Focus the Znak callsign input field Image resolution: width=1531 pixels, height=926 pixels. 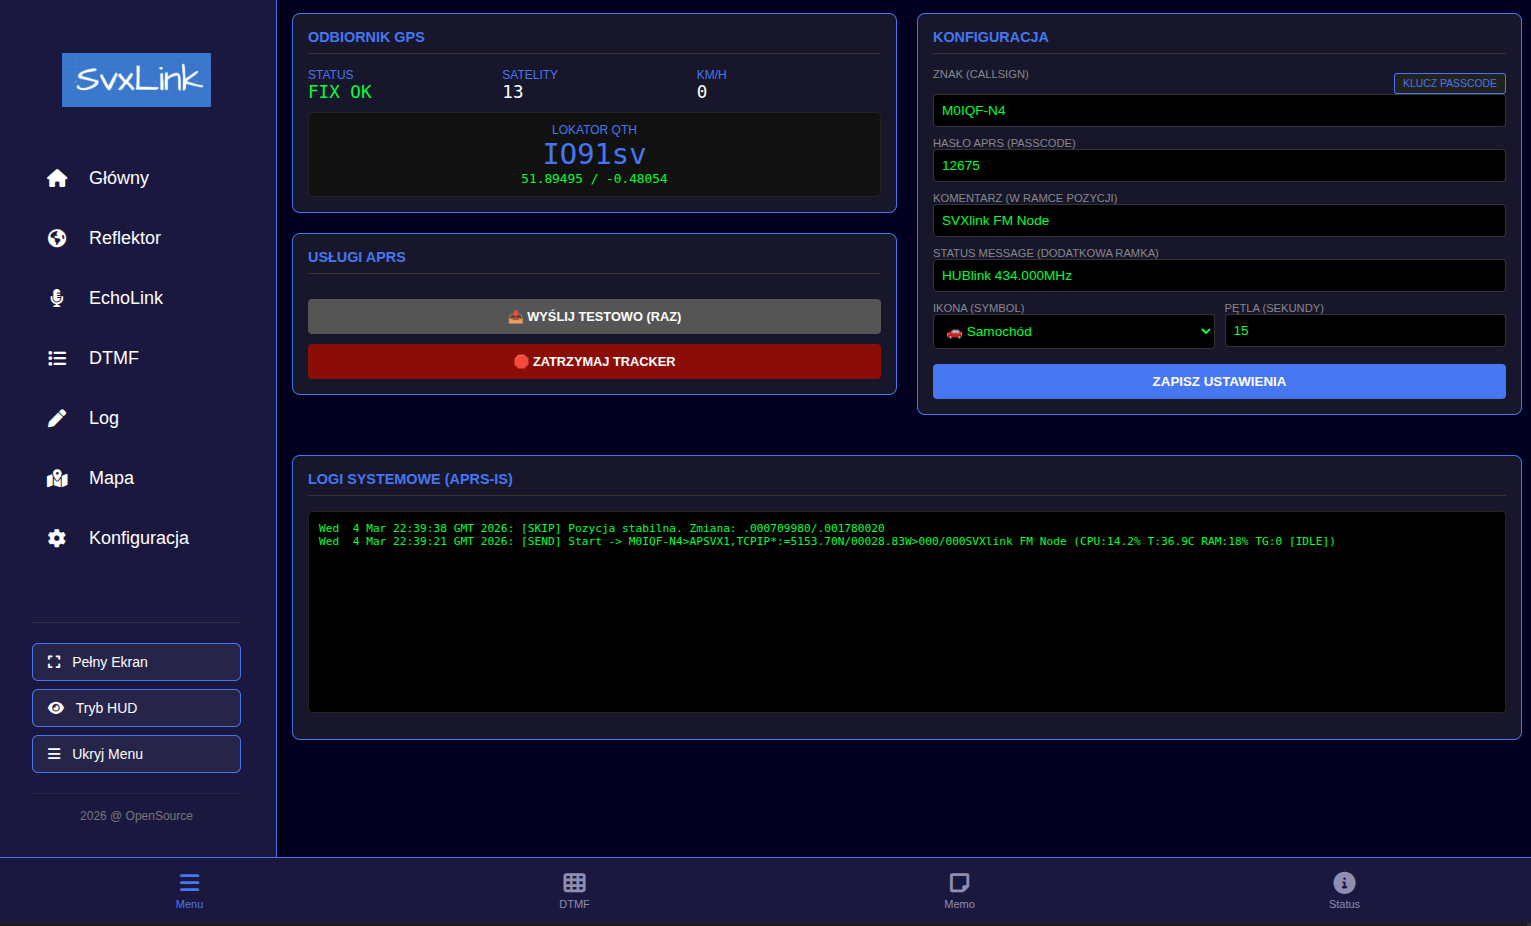pyautogui.click(x=1218, y=111)
